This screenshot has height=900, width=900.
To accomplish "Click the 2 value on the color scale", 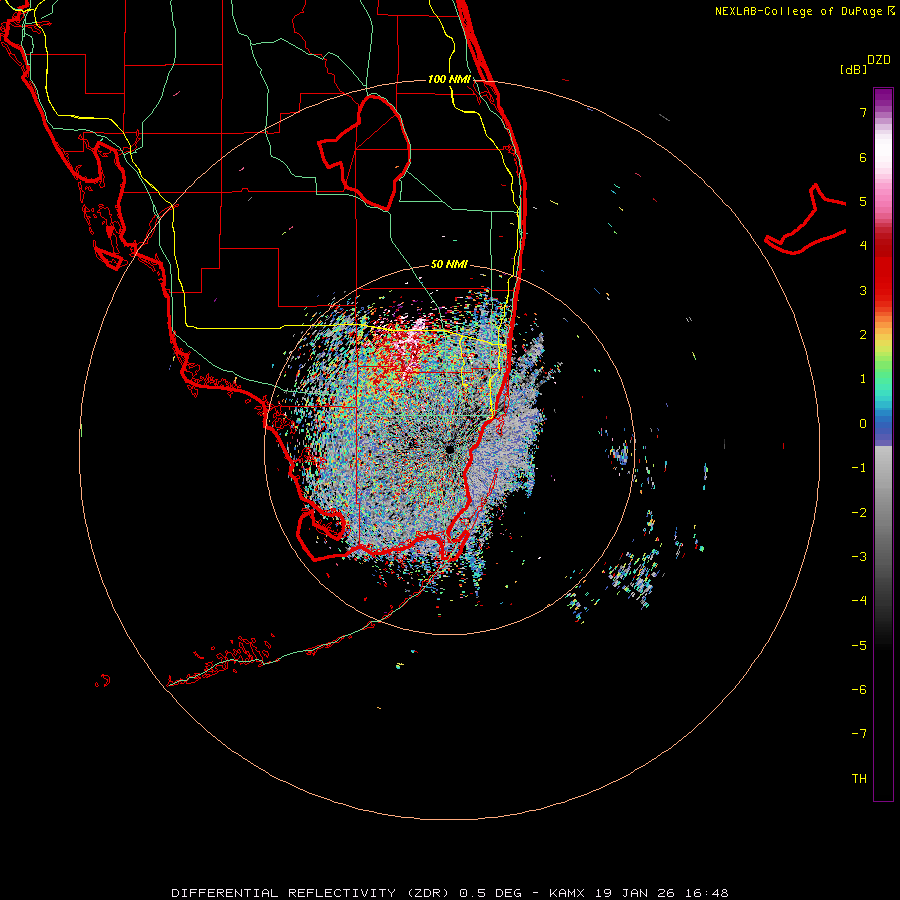I will 863,335.
